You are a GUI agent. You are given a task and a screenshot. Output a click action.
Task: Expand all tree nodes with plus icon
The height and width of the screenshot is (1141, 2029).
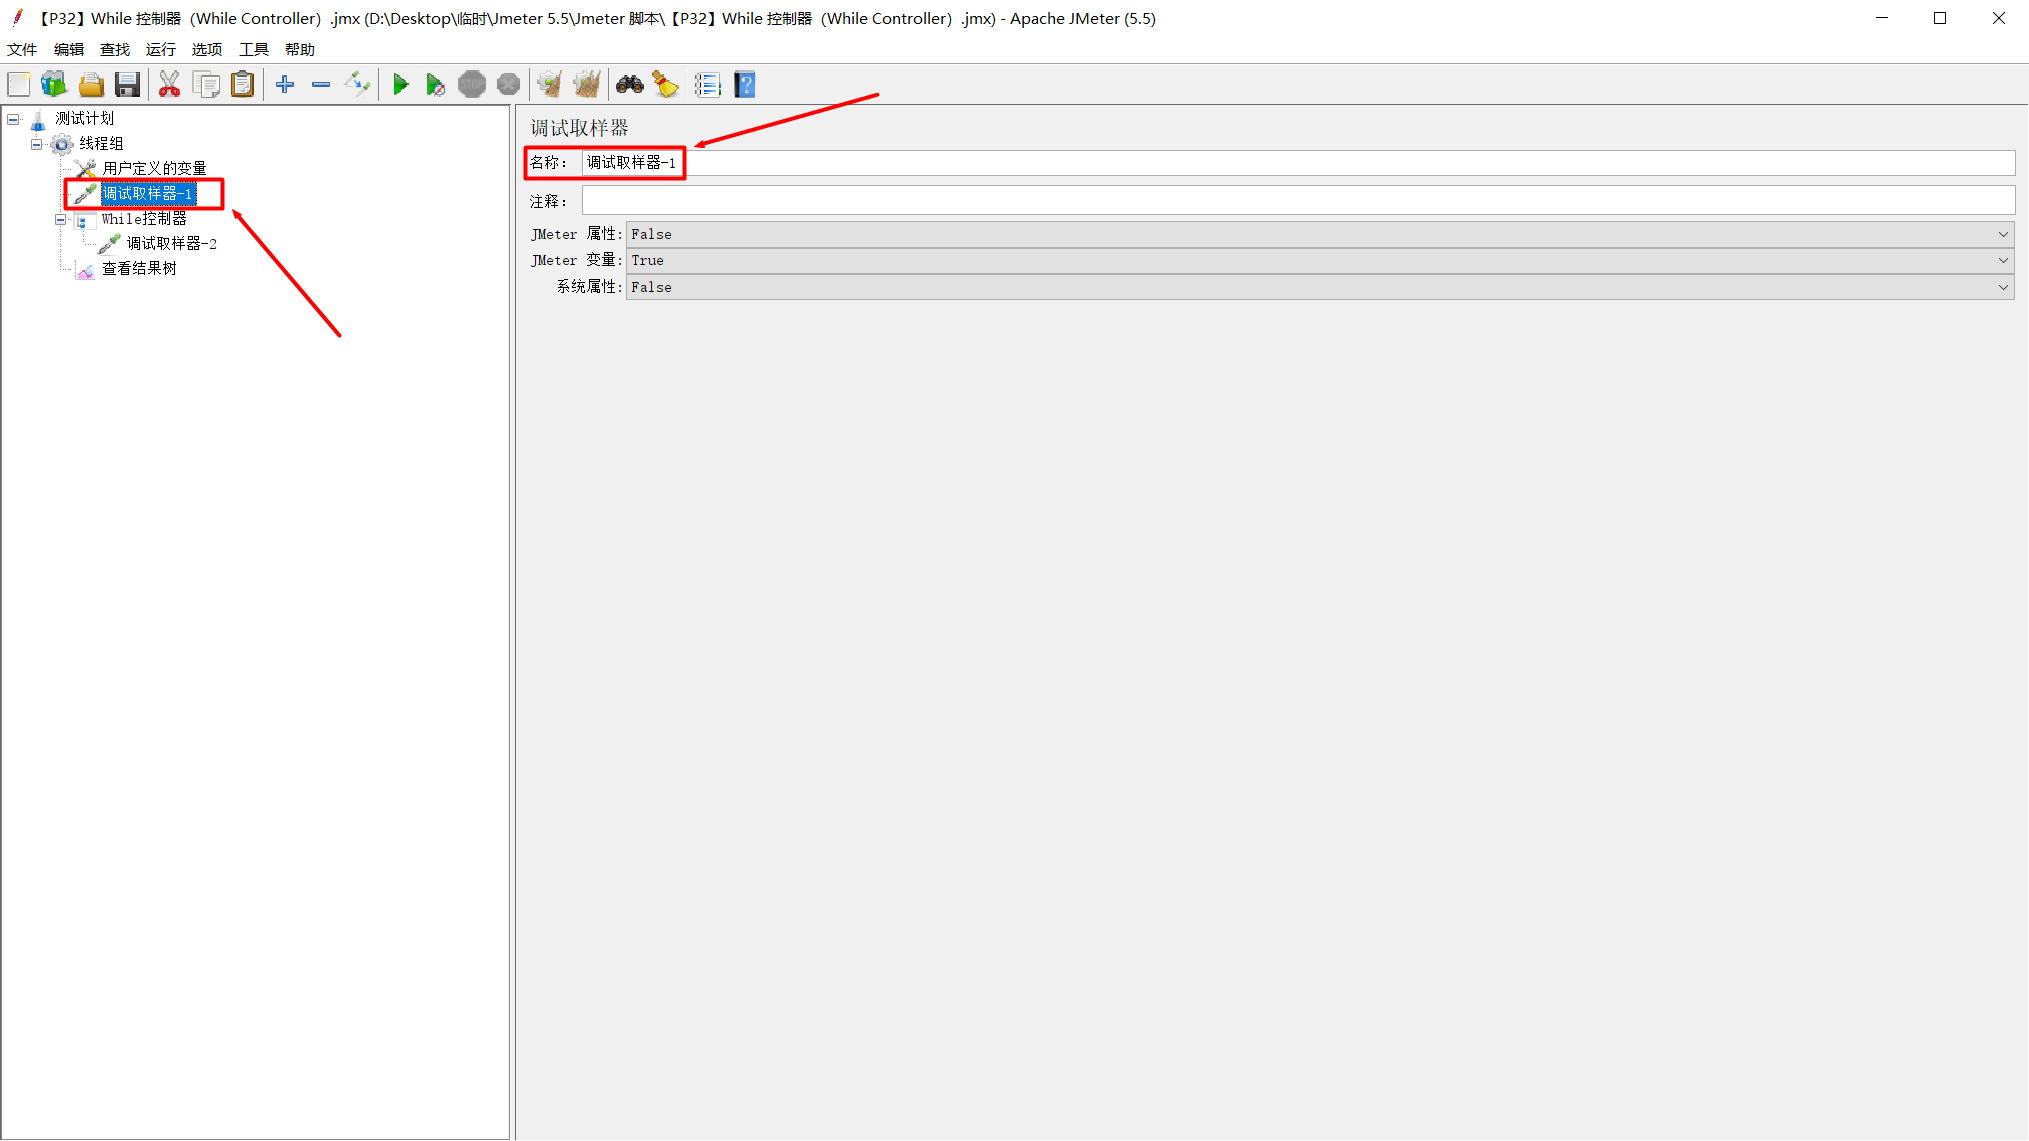click(x=284, y=84)
